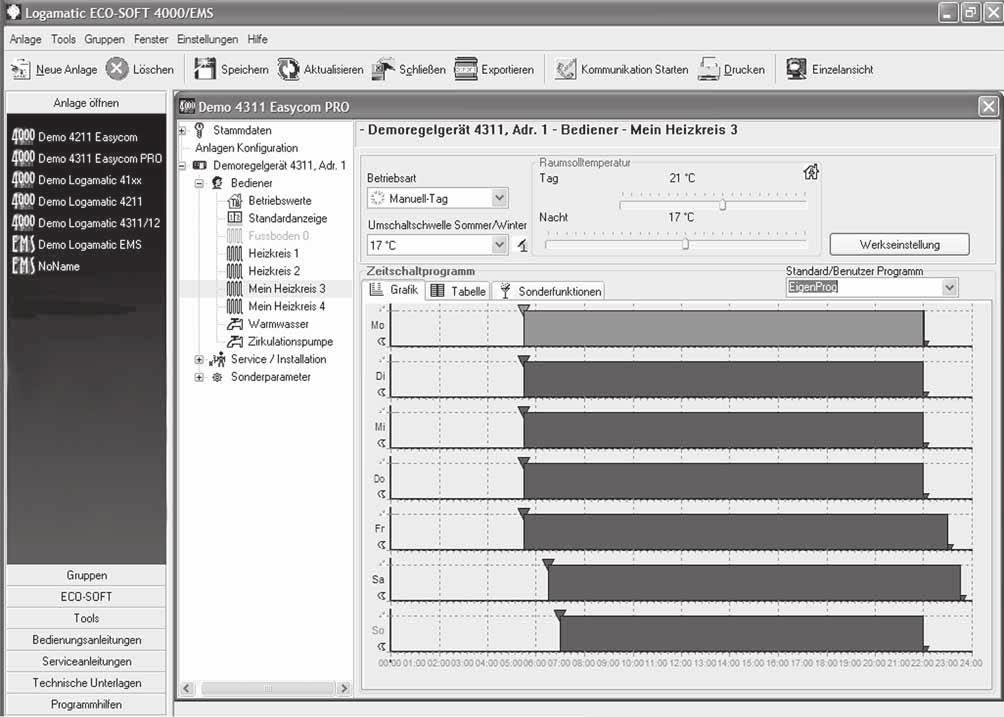
Task: Collapse Demoregelgerät 4311, Adr. 1 node
Action: [x=182, y=166]
